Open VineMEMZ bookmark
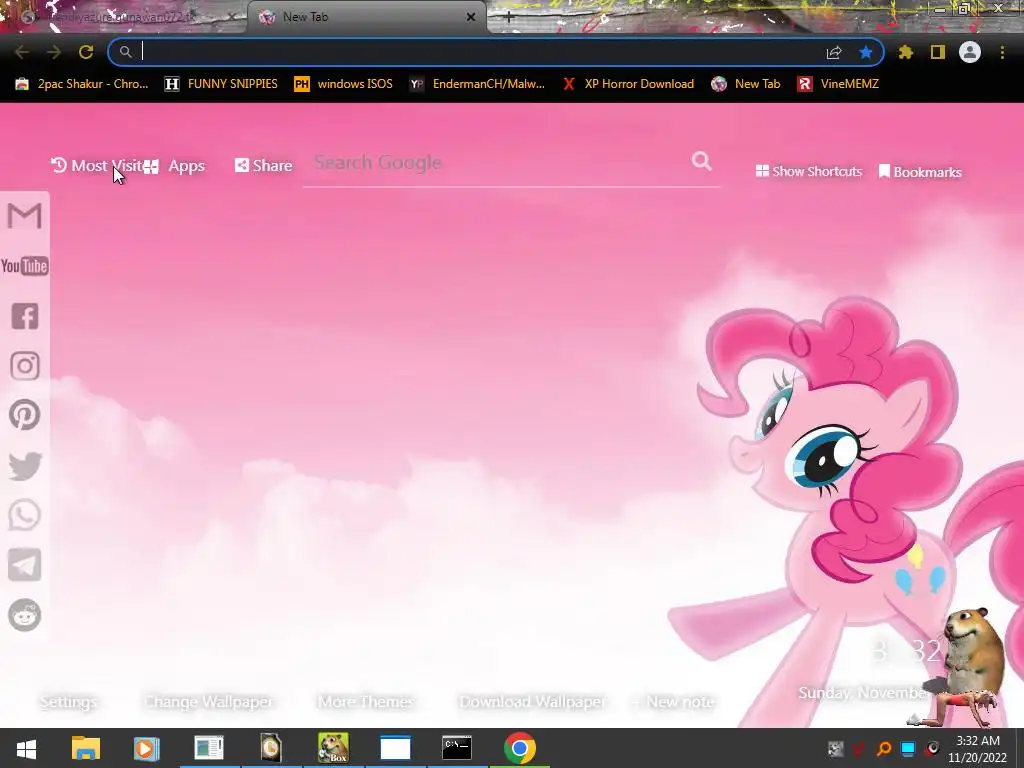 [838, 84]
